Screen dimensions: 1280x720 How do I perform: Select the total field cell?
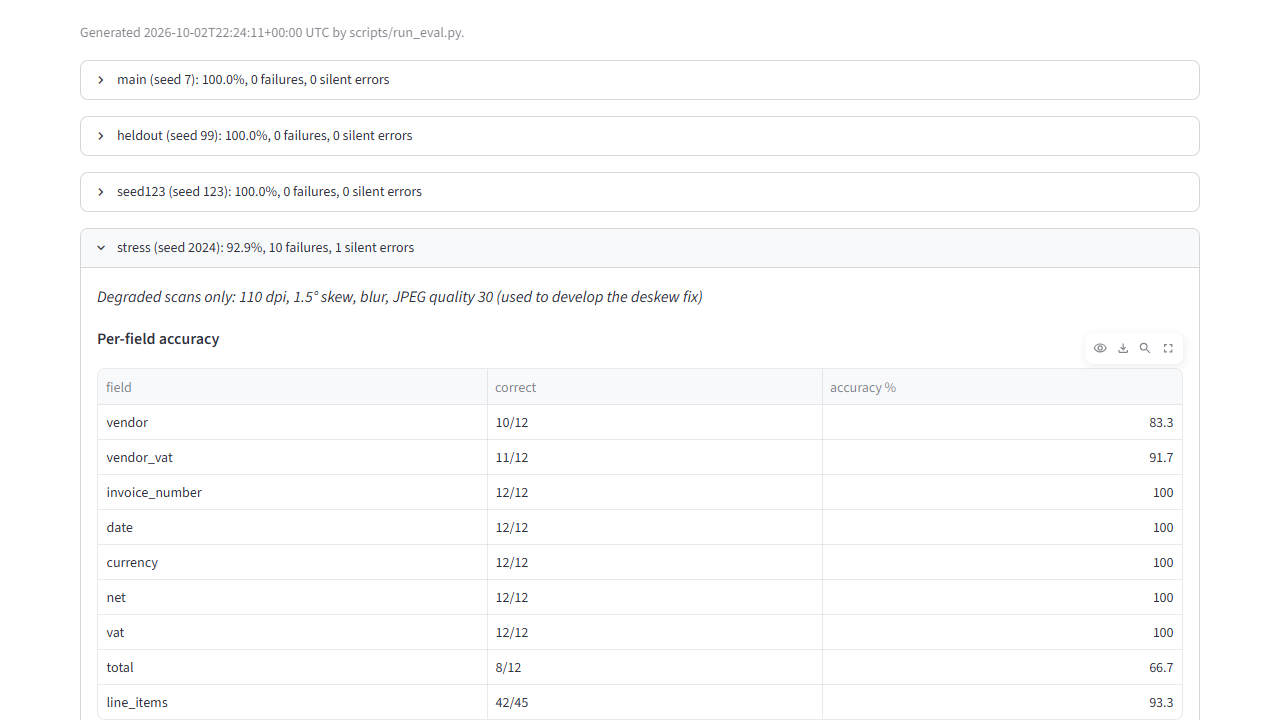click(x=292, y=667)
